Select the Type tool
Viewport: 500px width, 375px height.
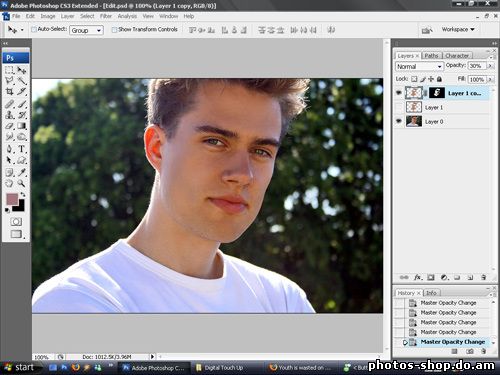tap(22, 149)
